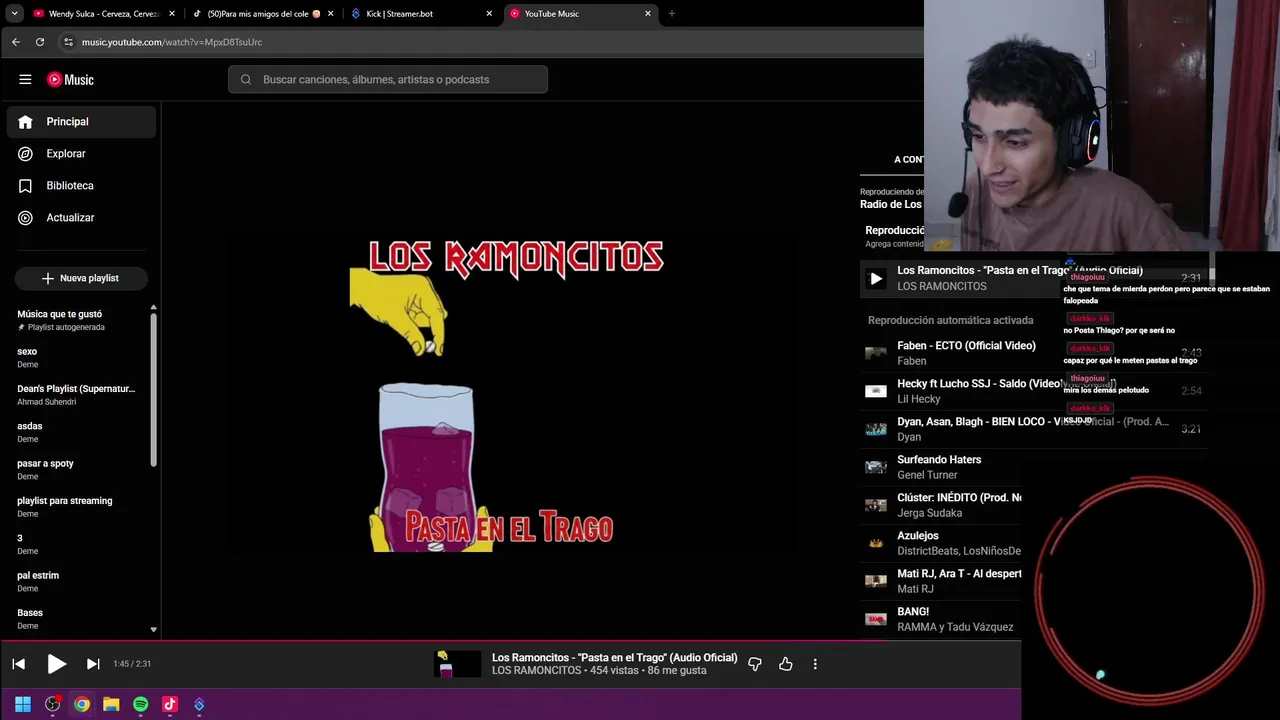Like Pasta en el Trago
Viewport: 1280px width, 720px height.
pyautogui.click(x=786, y=664)
